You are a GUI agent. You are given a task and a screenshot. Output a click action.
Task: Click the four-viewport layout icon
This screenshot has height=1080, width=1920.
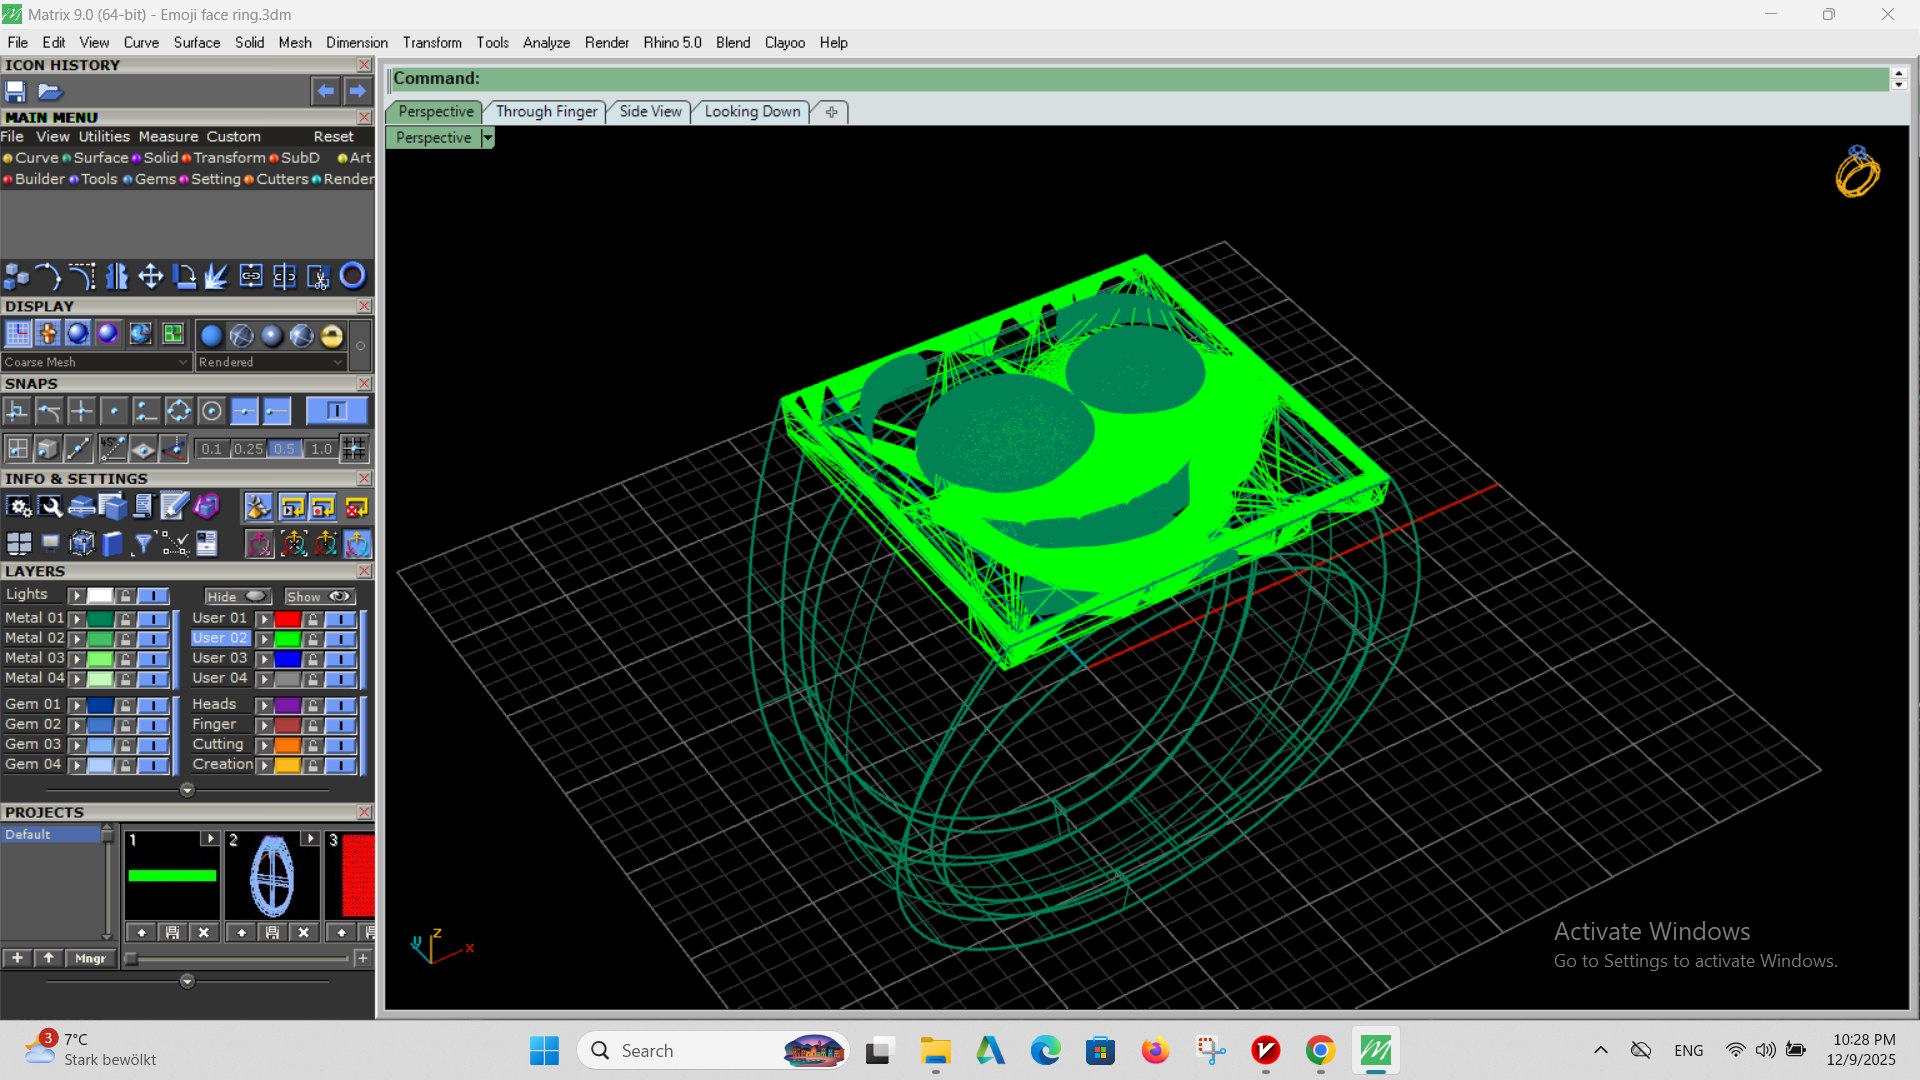pos(19,543)
